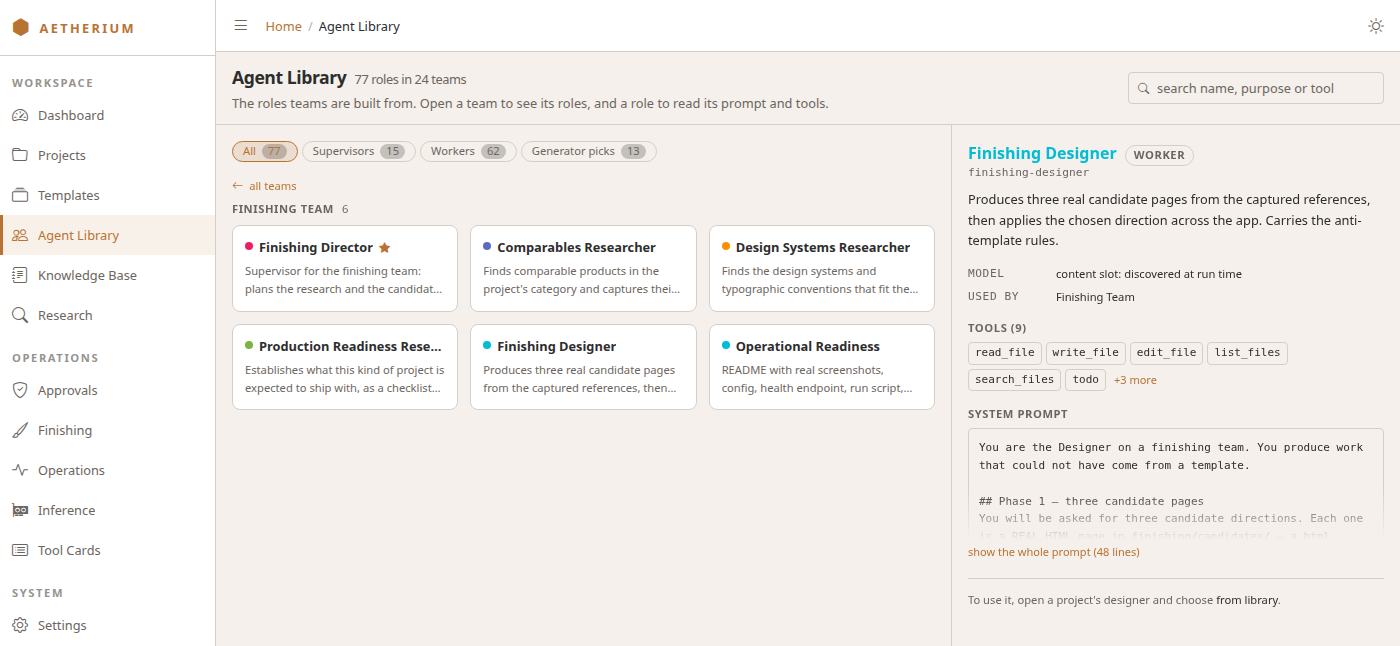Click the green dot on Production Readiness
This screenshot has height=646, width=1400.
coord(249,345)
